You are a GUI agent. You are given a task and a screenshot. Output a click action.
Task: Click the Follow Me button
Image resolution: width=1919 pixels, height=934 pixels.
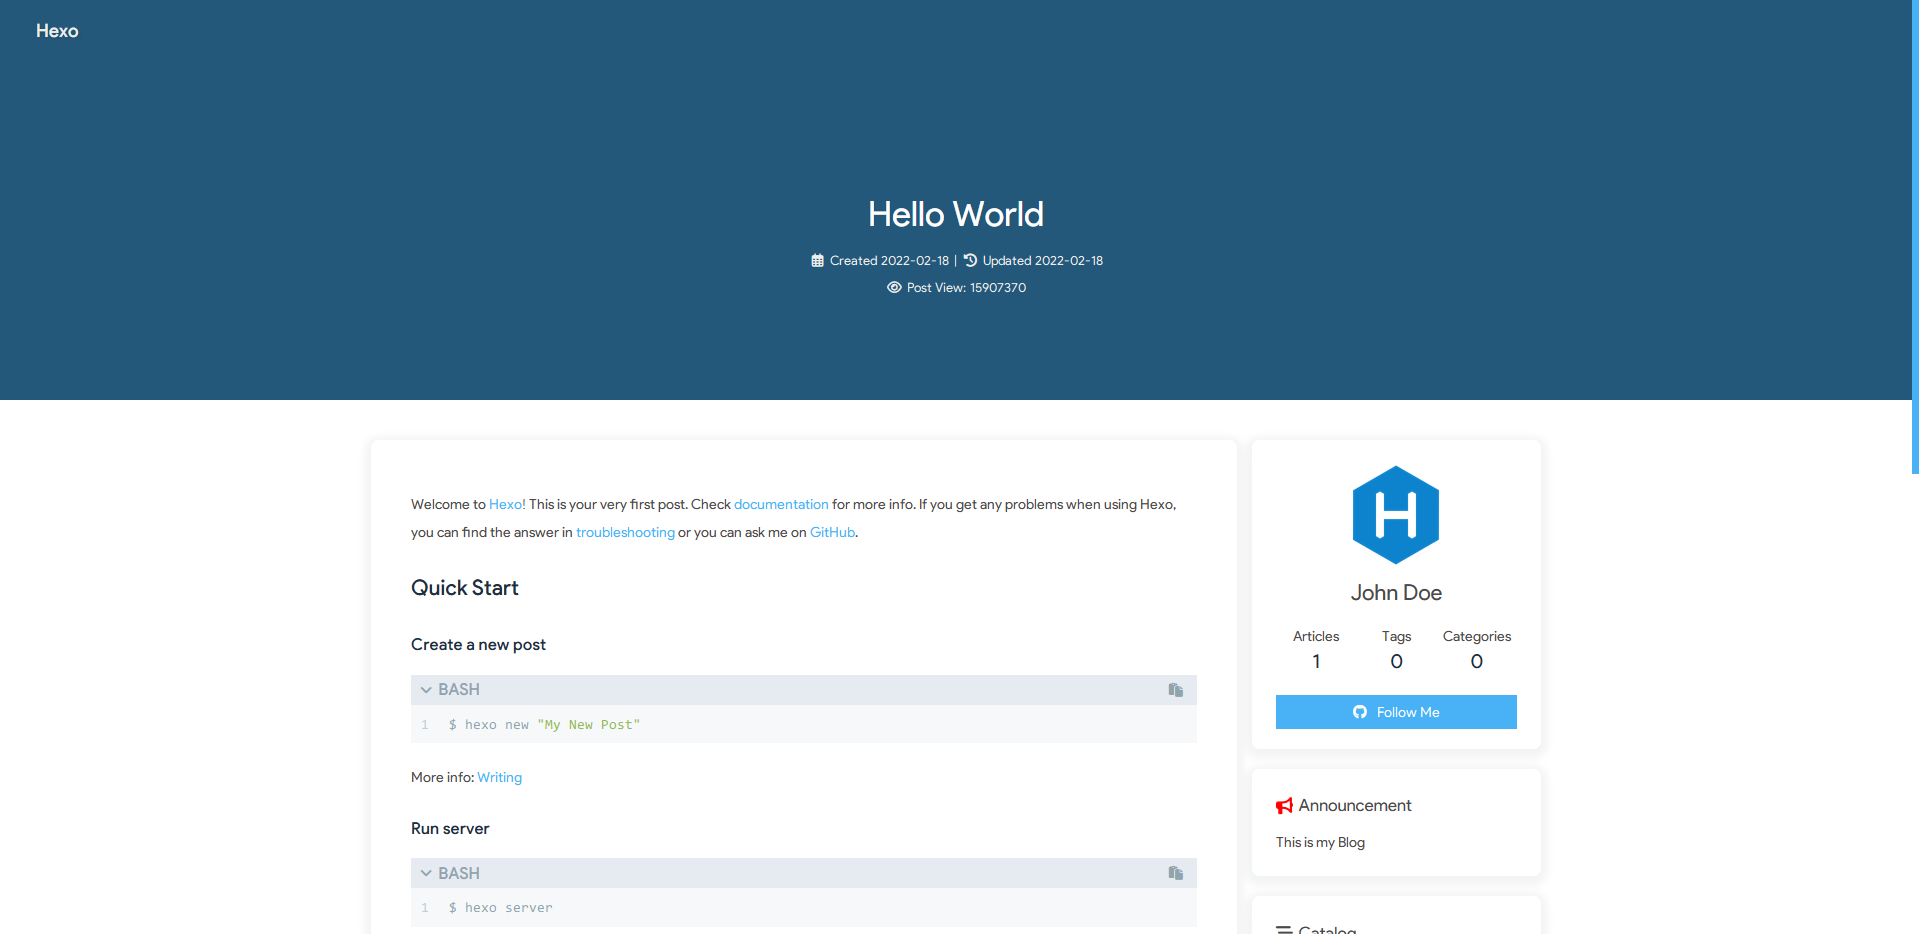[x=1396, y=712]
